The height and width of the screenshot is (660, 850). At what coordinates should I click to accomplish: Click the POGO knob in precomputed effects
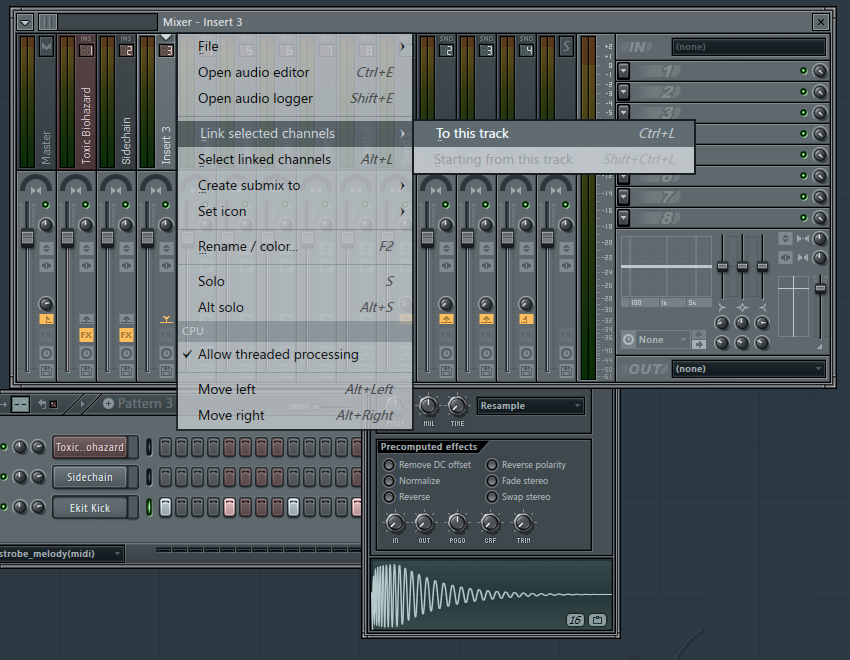457,523
